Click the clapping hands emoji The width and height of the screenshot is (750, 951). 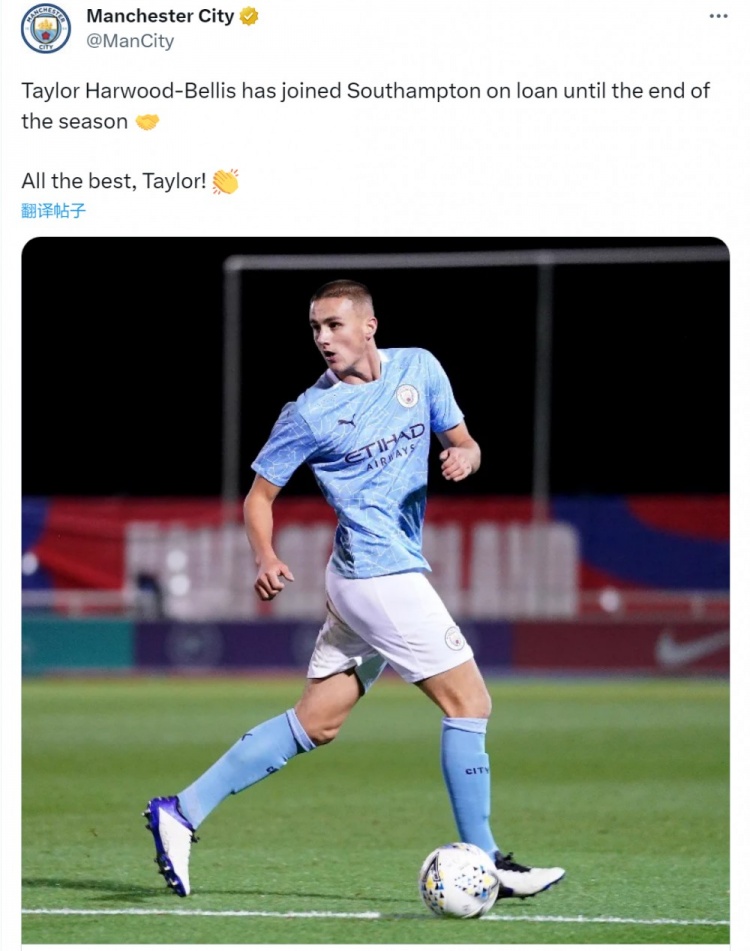(225, 182)
